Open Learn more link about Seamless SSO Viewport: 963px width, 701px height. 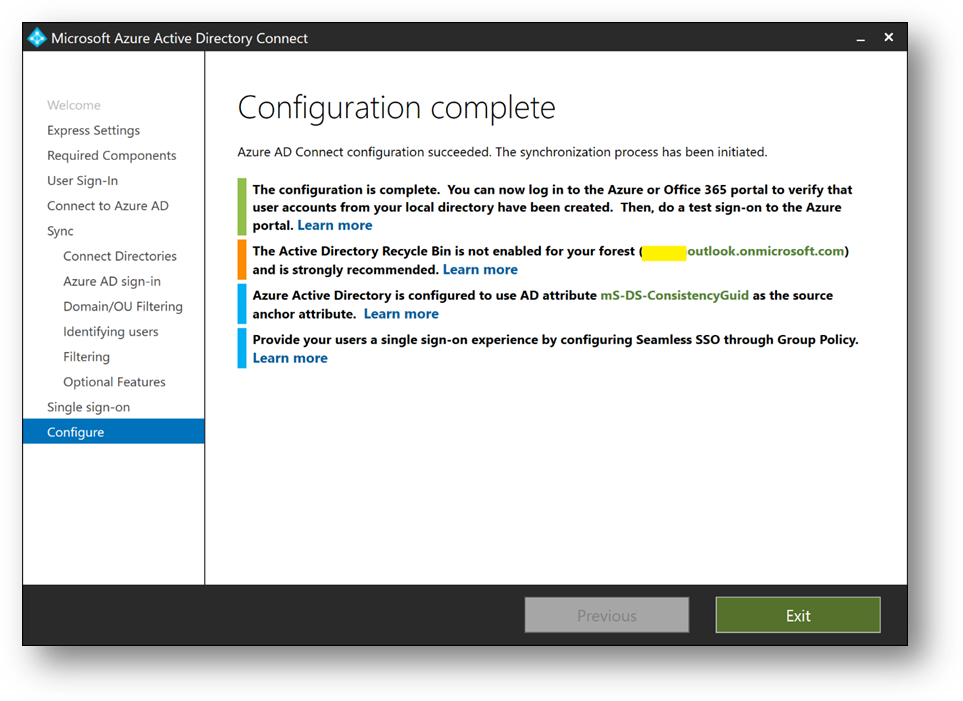click(290, 358)
